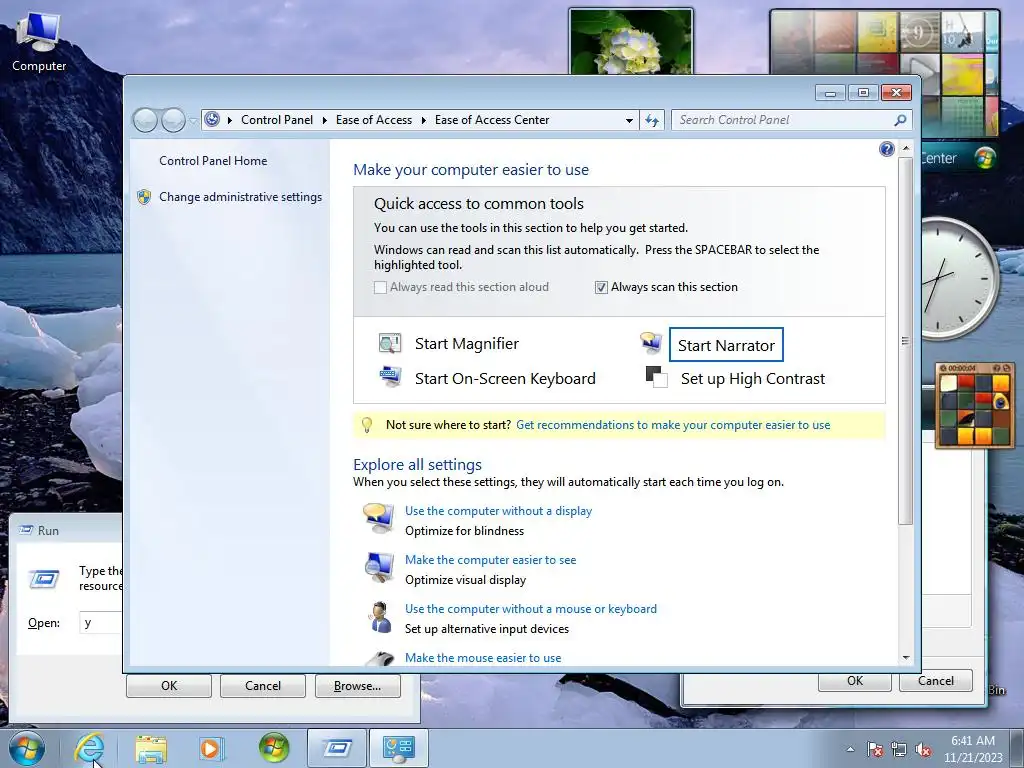
Task: Expand the arrow before Control Panel breadcrumb
Action: [x=230, y=120]
